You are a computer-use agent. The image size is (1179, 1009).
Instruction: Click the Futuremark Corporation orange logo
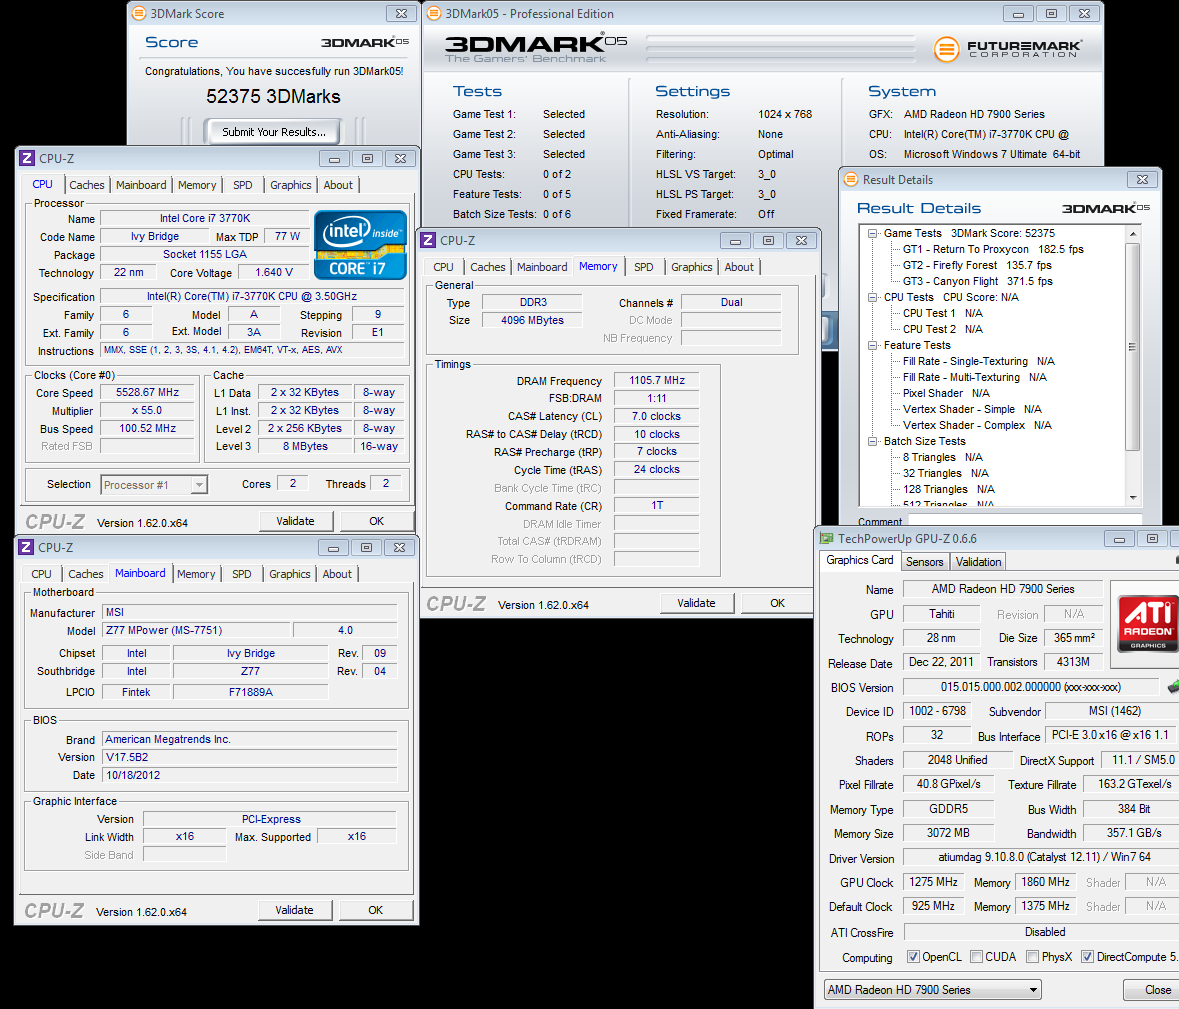coord(946,50)
